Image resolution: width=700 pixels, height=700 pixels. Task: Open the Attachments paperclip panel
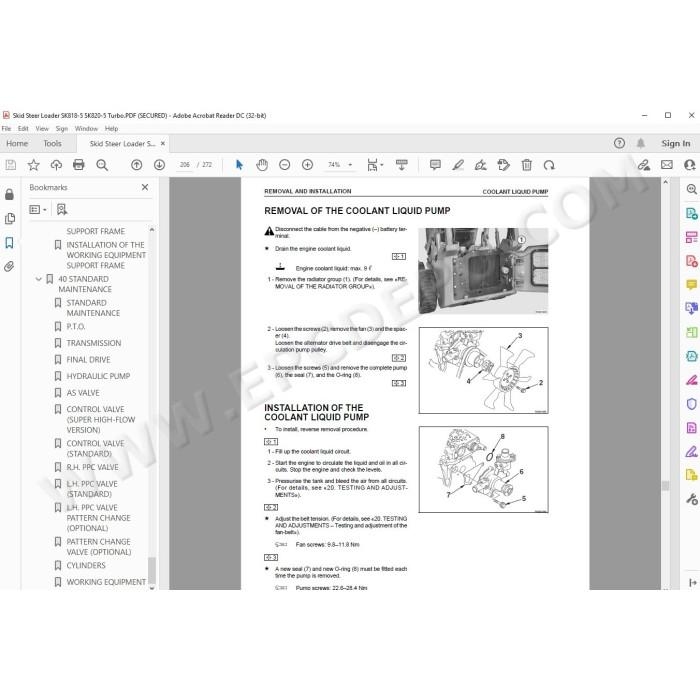9,267
